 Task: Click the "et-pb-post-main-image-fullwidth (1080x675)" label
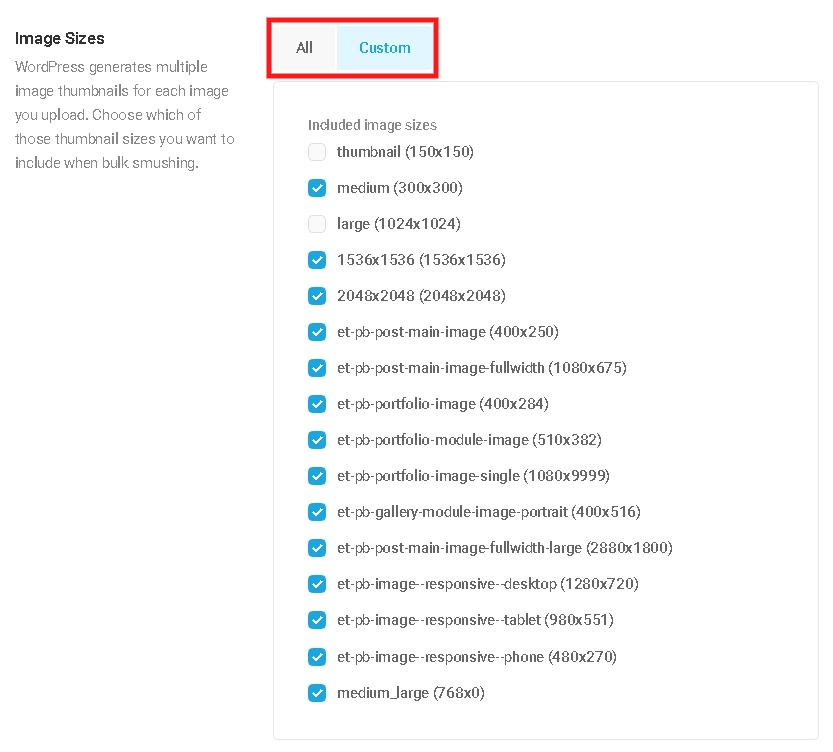click(482, 368)
